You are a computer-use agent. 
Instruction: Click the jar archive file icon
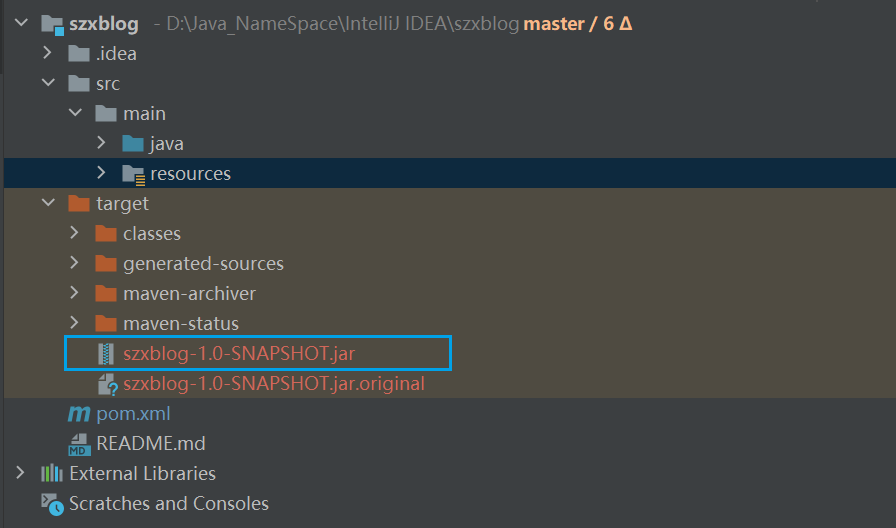pyautogui.click(x=106, y=353)
